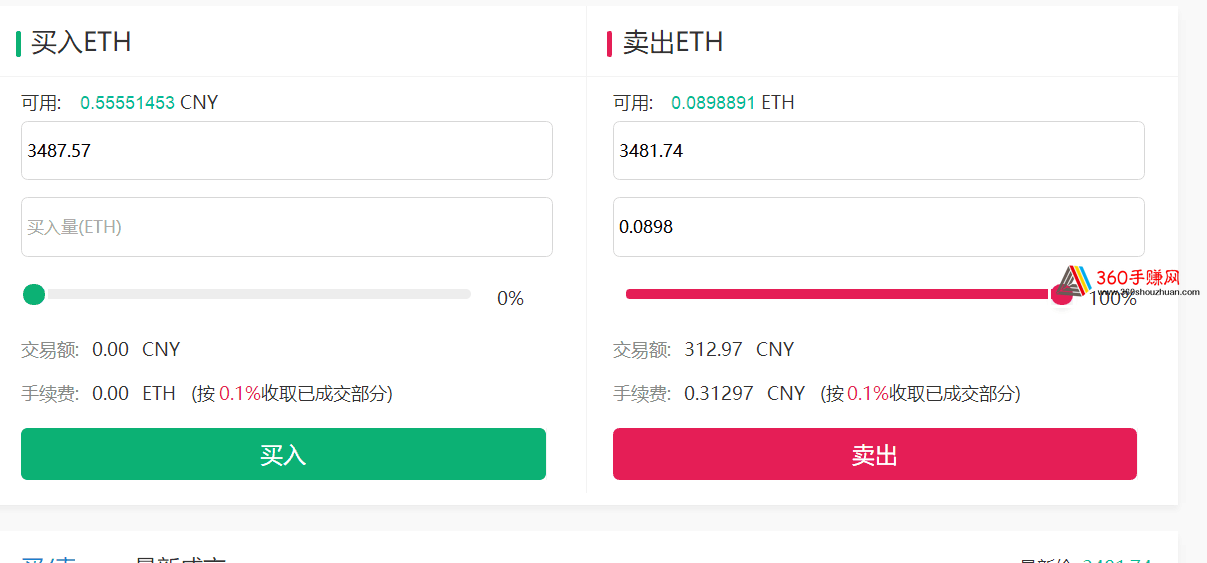
Task: Focus the buy price field showing 3487.57
Action: (x=287, y=151)
